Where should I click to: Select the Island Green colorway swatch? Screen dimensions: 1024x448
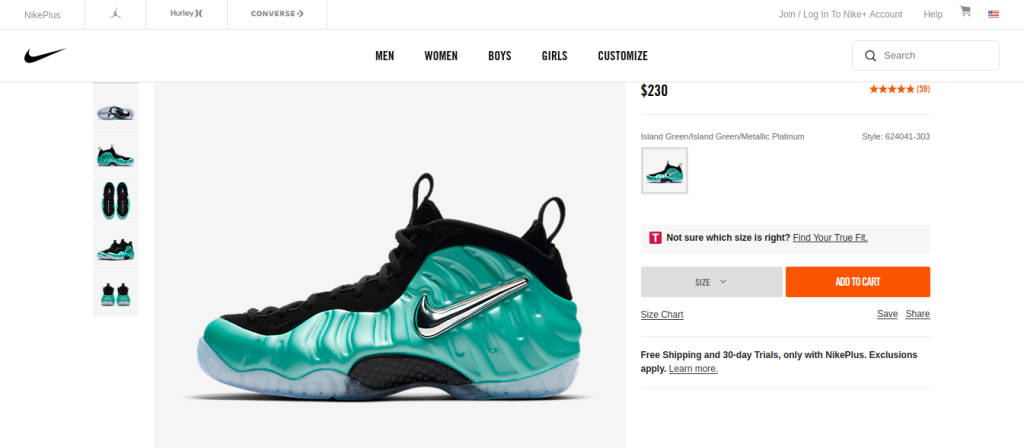pyautogui.click(x=664, y=170)
